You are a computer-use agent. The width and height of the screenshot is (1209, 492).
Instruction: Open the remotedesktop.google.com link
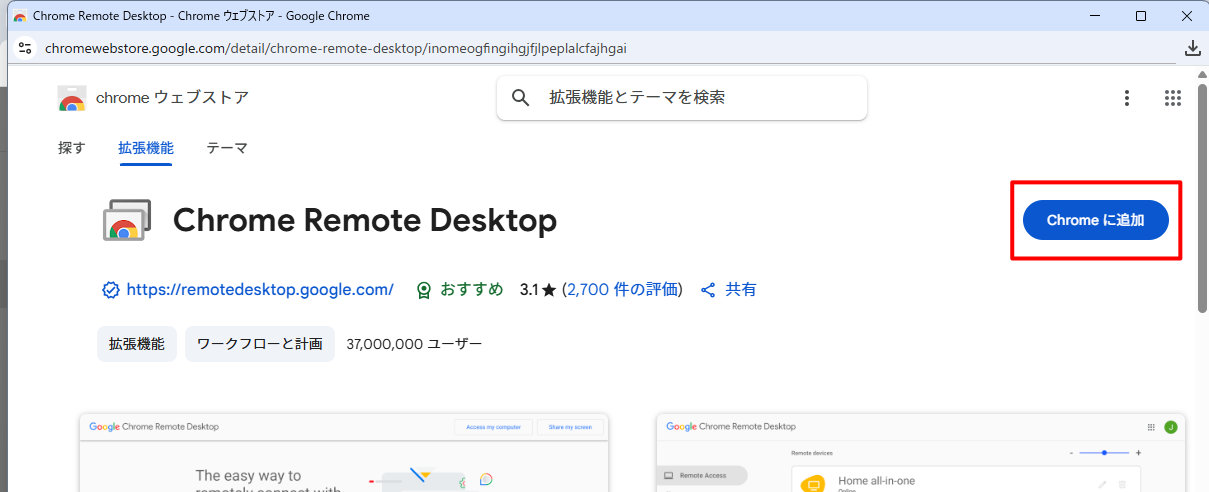coord(260,290)
